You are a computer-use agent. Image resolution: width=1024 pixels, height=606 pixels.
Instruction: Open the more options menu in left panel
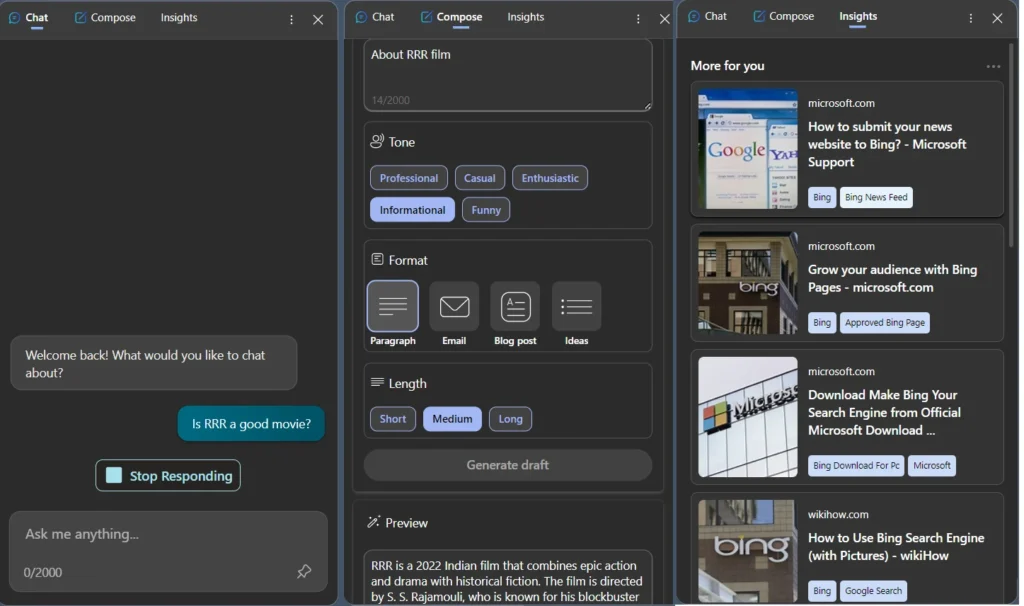pyautogui.click(x=291, y=20)
